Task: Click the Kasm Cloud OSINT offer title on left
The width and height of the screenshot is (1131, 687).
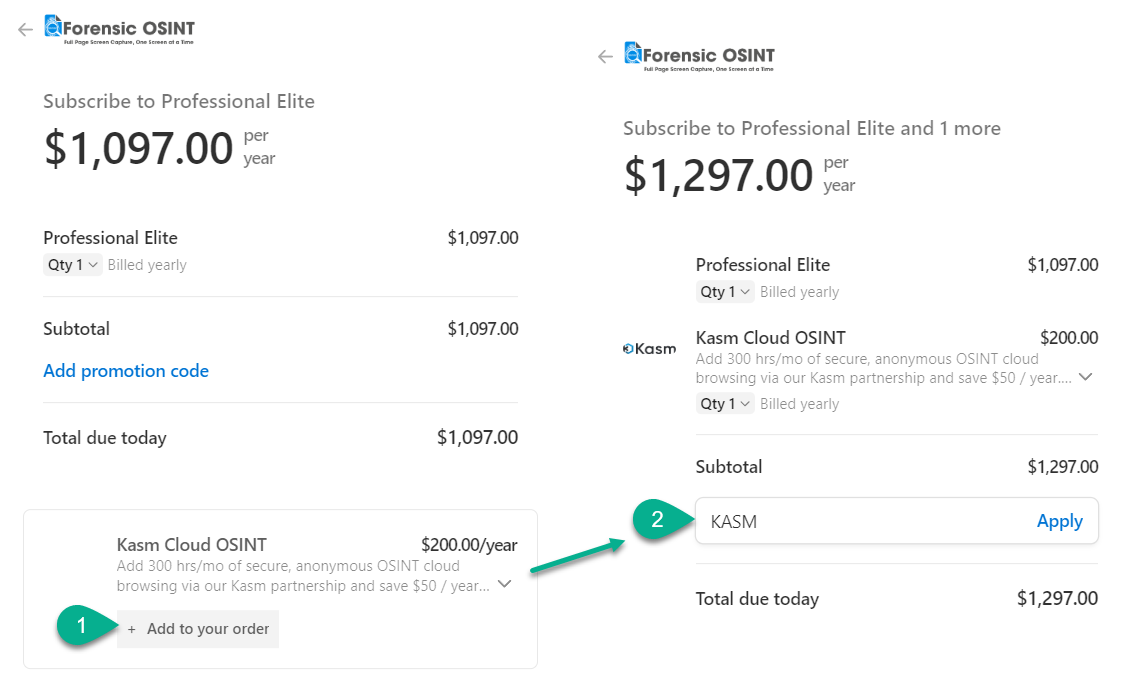Action: [x=192, y=545]
